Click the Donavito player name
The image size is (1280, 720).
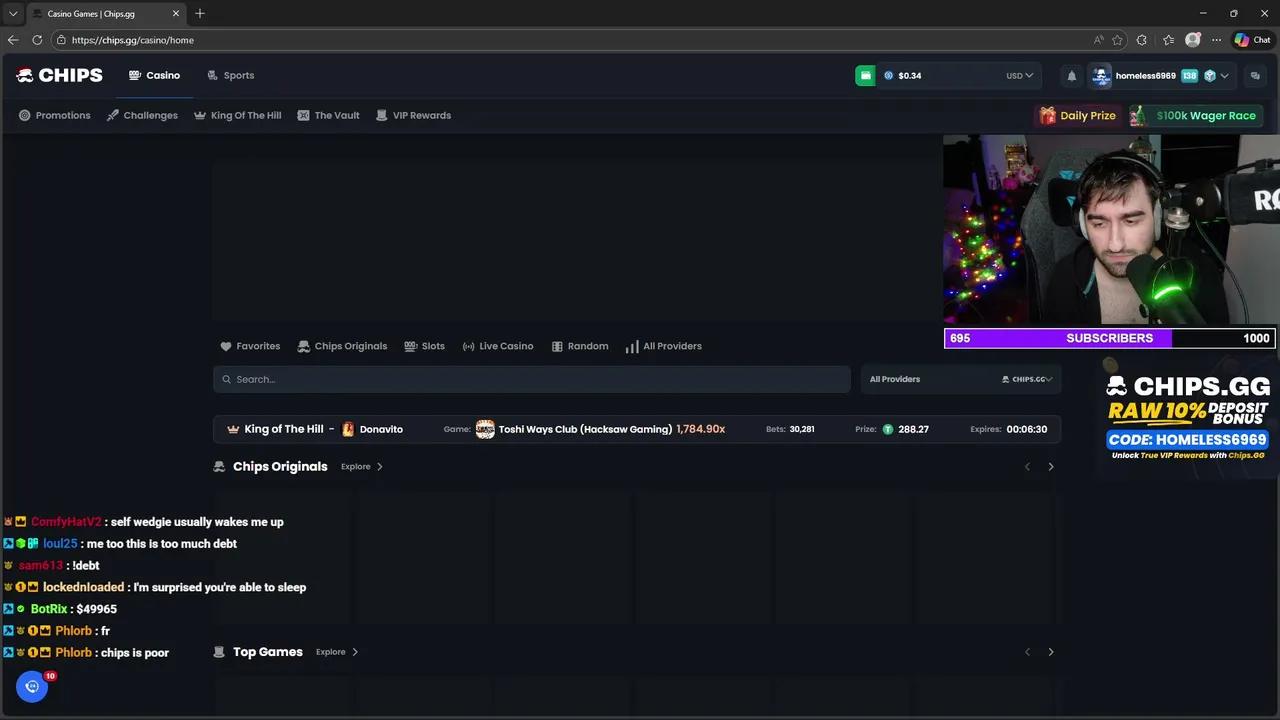(x=381, y=429)
